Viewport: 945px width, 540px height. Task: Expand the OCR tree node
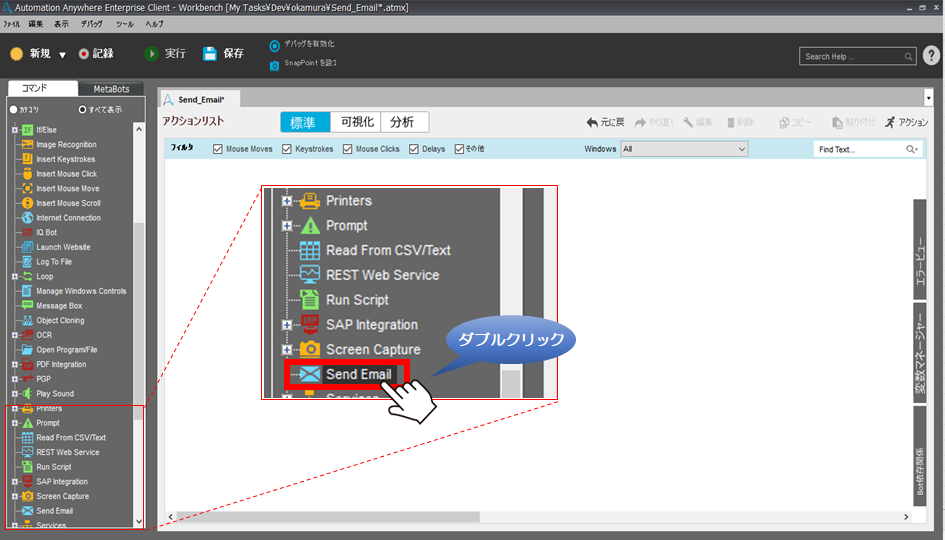tap(15, 334)
